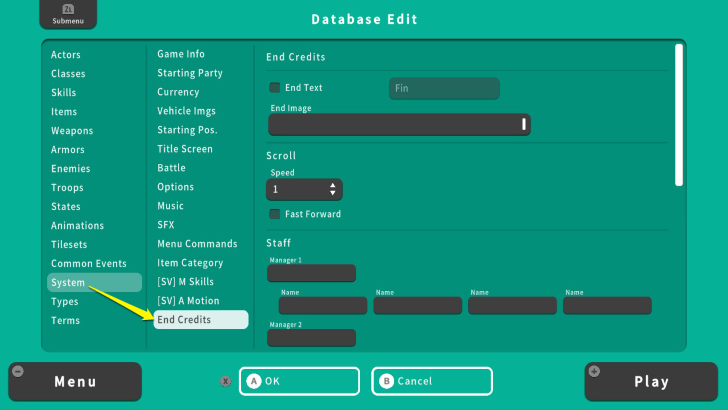728x410 pixels.
Task: Open Music settings
Action: 170,206
